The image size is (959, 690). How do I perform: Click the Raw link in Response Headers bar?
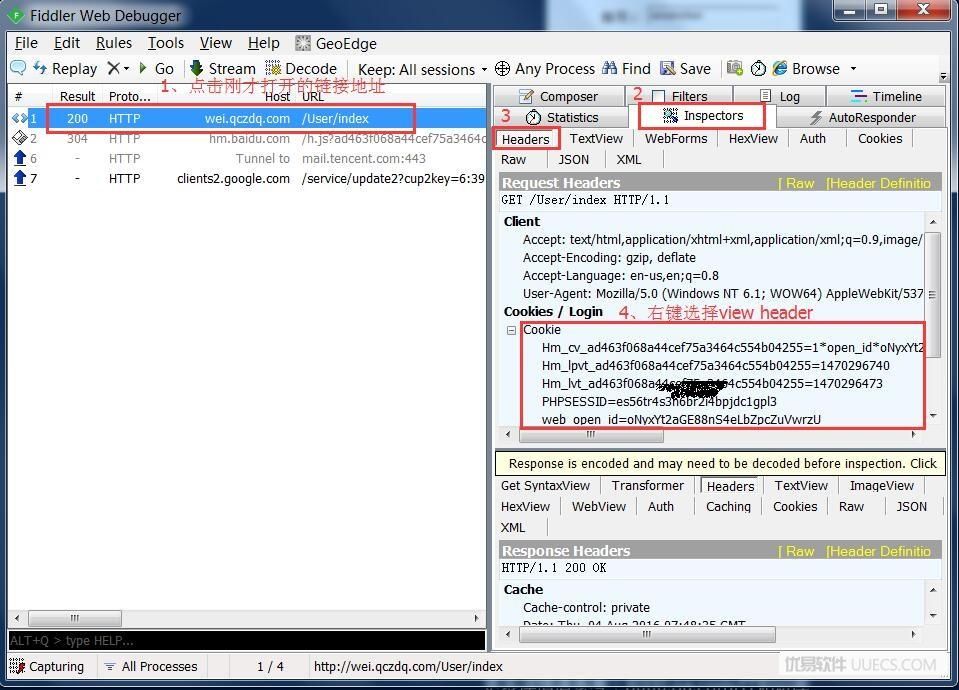tap(796, 551)
